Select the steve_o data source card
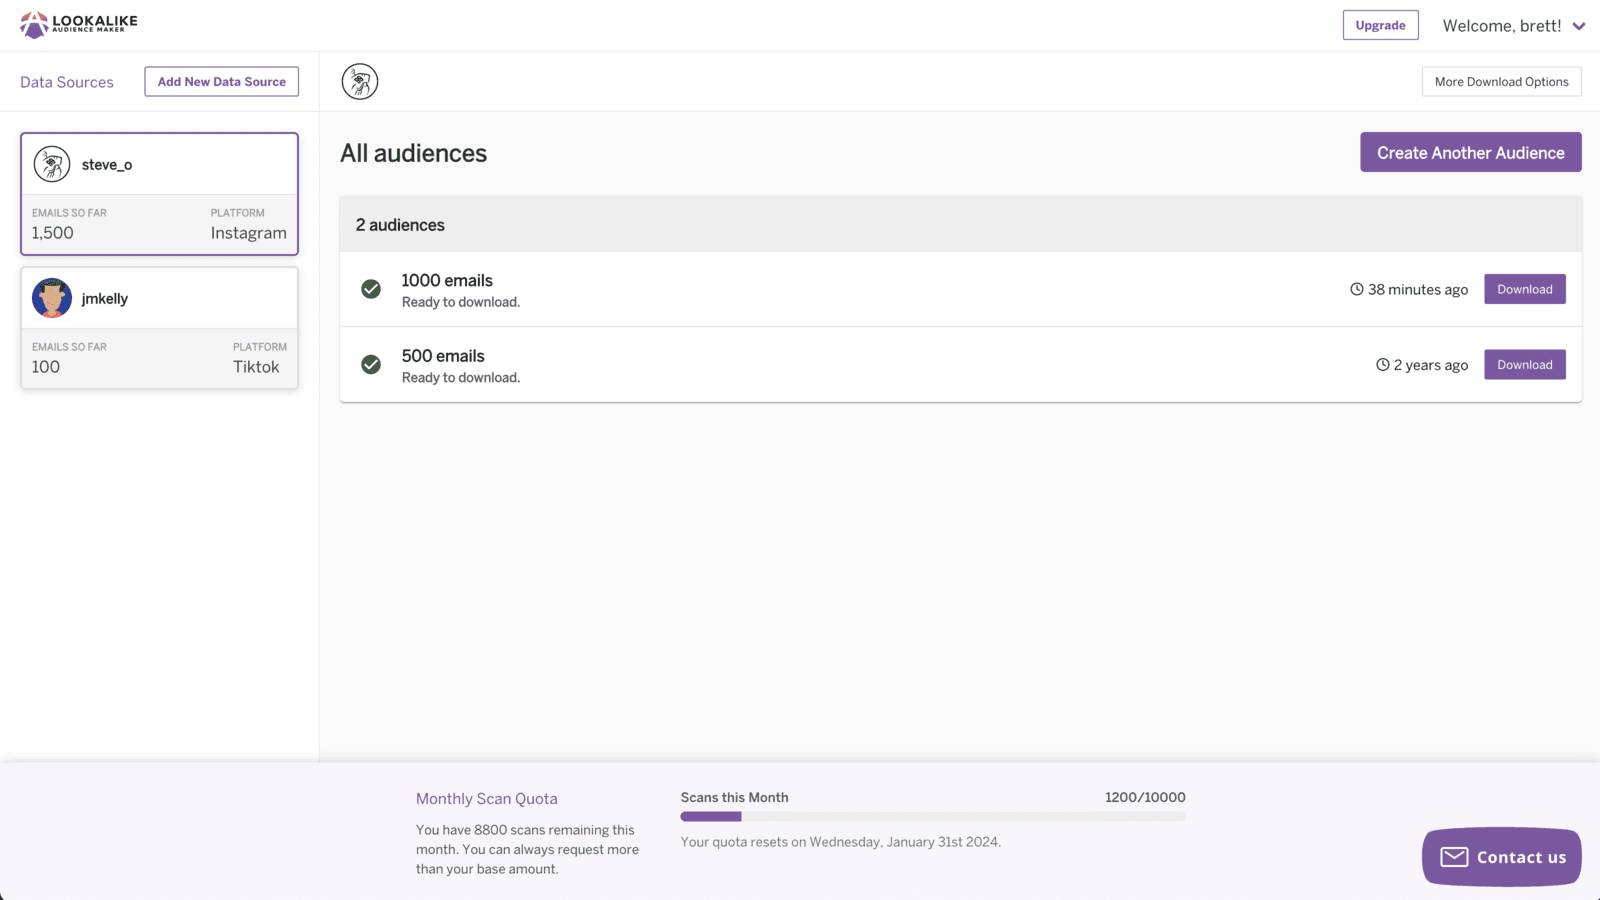The height and width of the screenshot is (900, 1600). click(159, 194)
